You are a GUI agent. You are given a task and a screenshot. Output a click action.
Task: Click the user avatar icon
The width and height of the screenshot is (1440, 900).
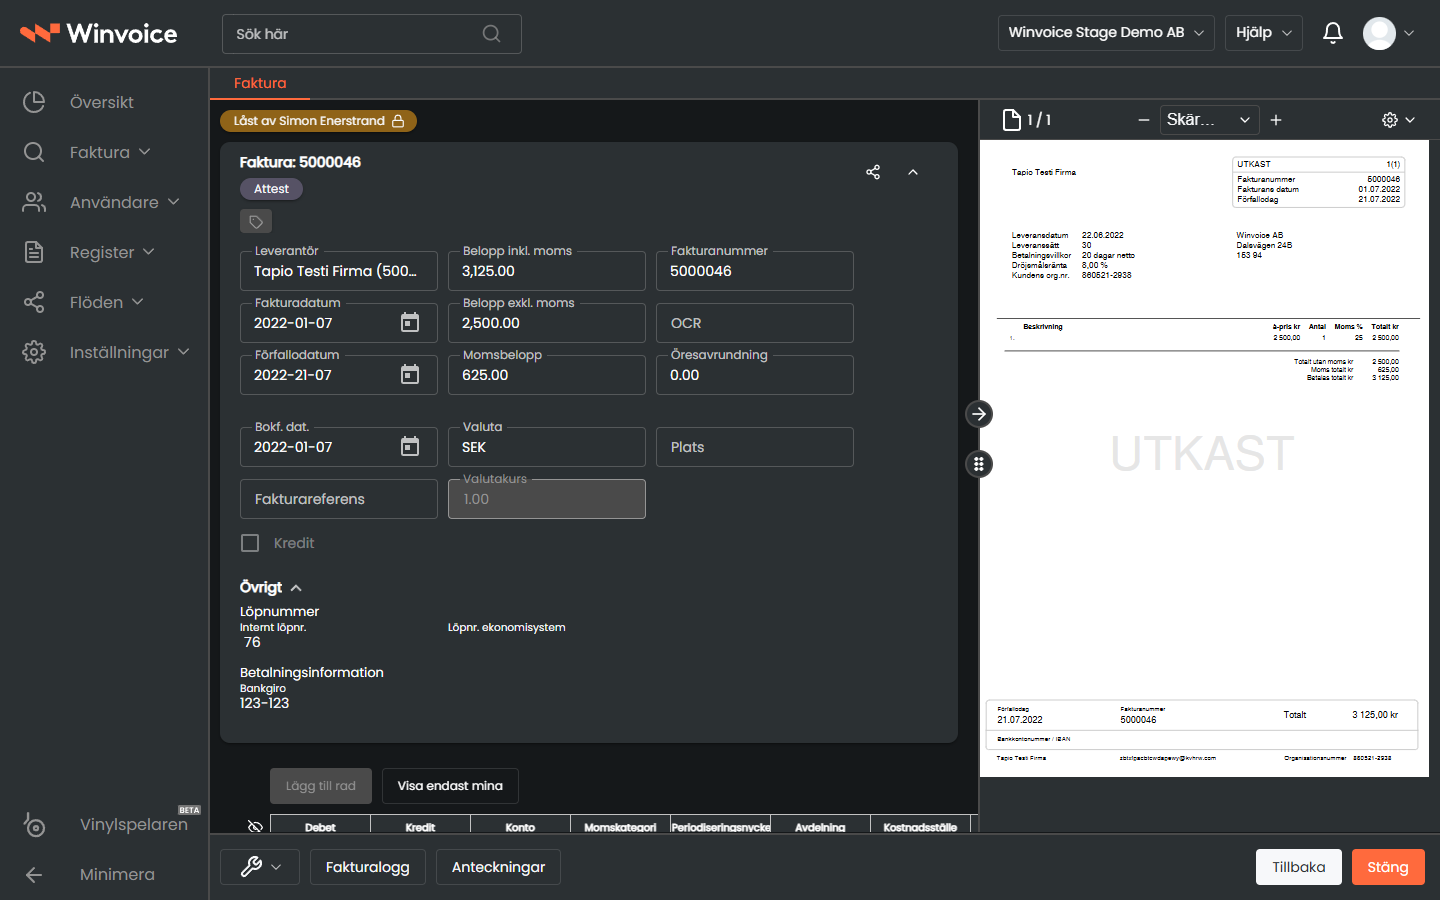1379,33
